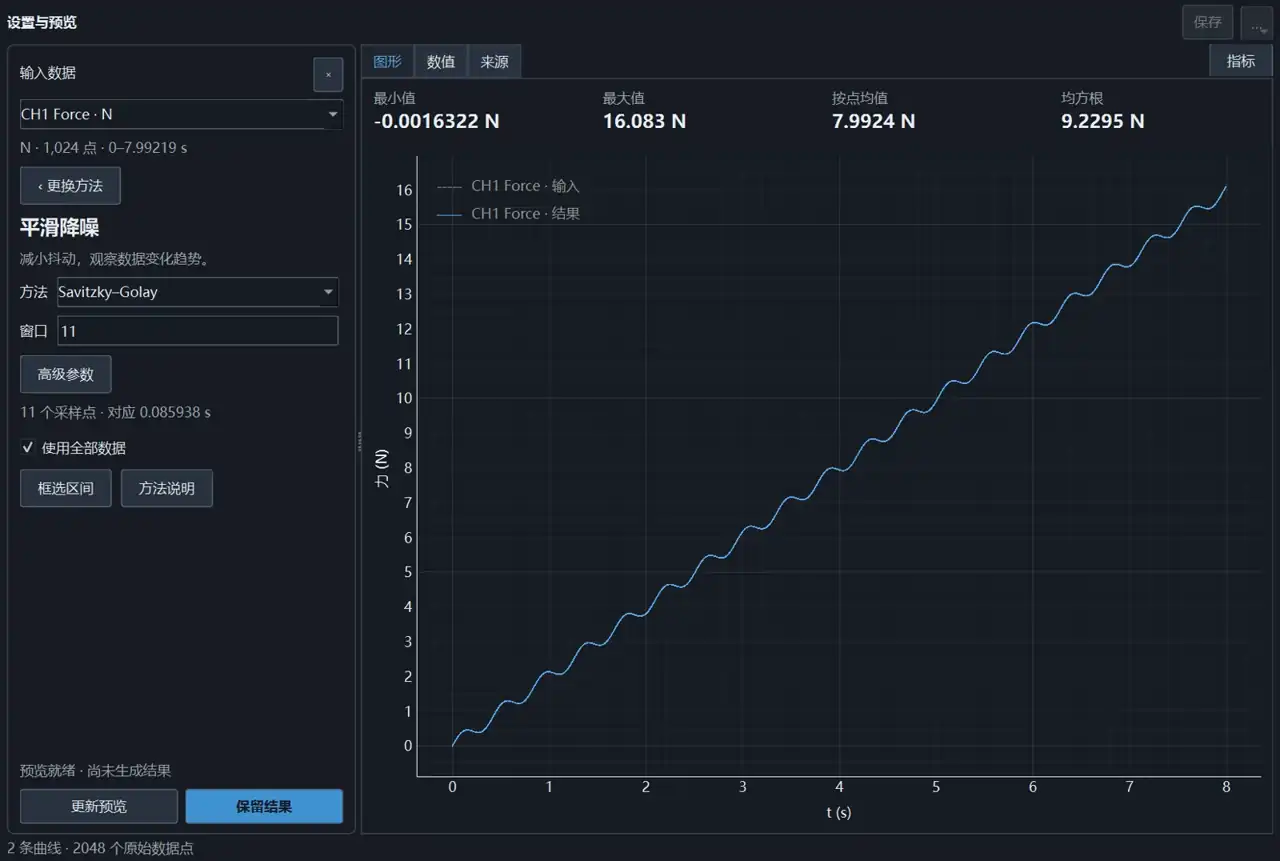This screenshot has height=861, width=1280.
Task: Open 高级参数 settings
Action: [x=66, y=374]
